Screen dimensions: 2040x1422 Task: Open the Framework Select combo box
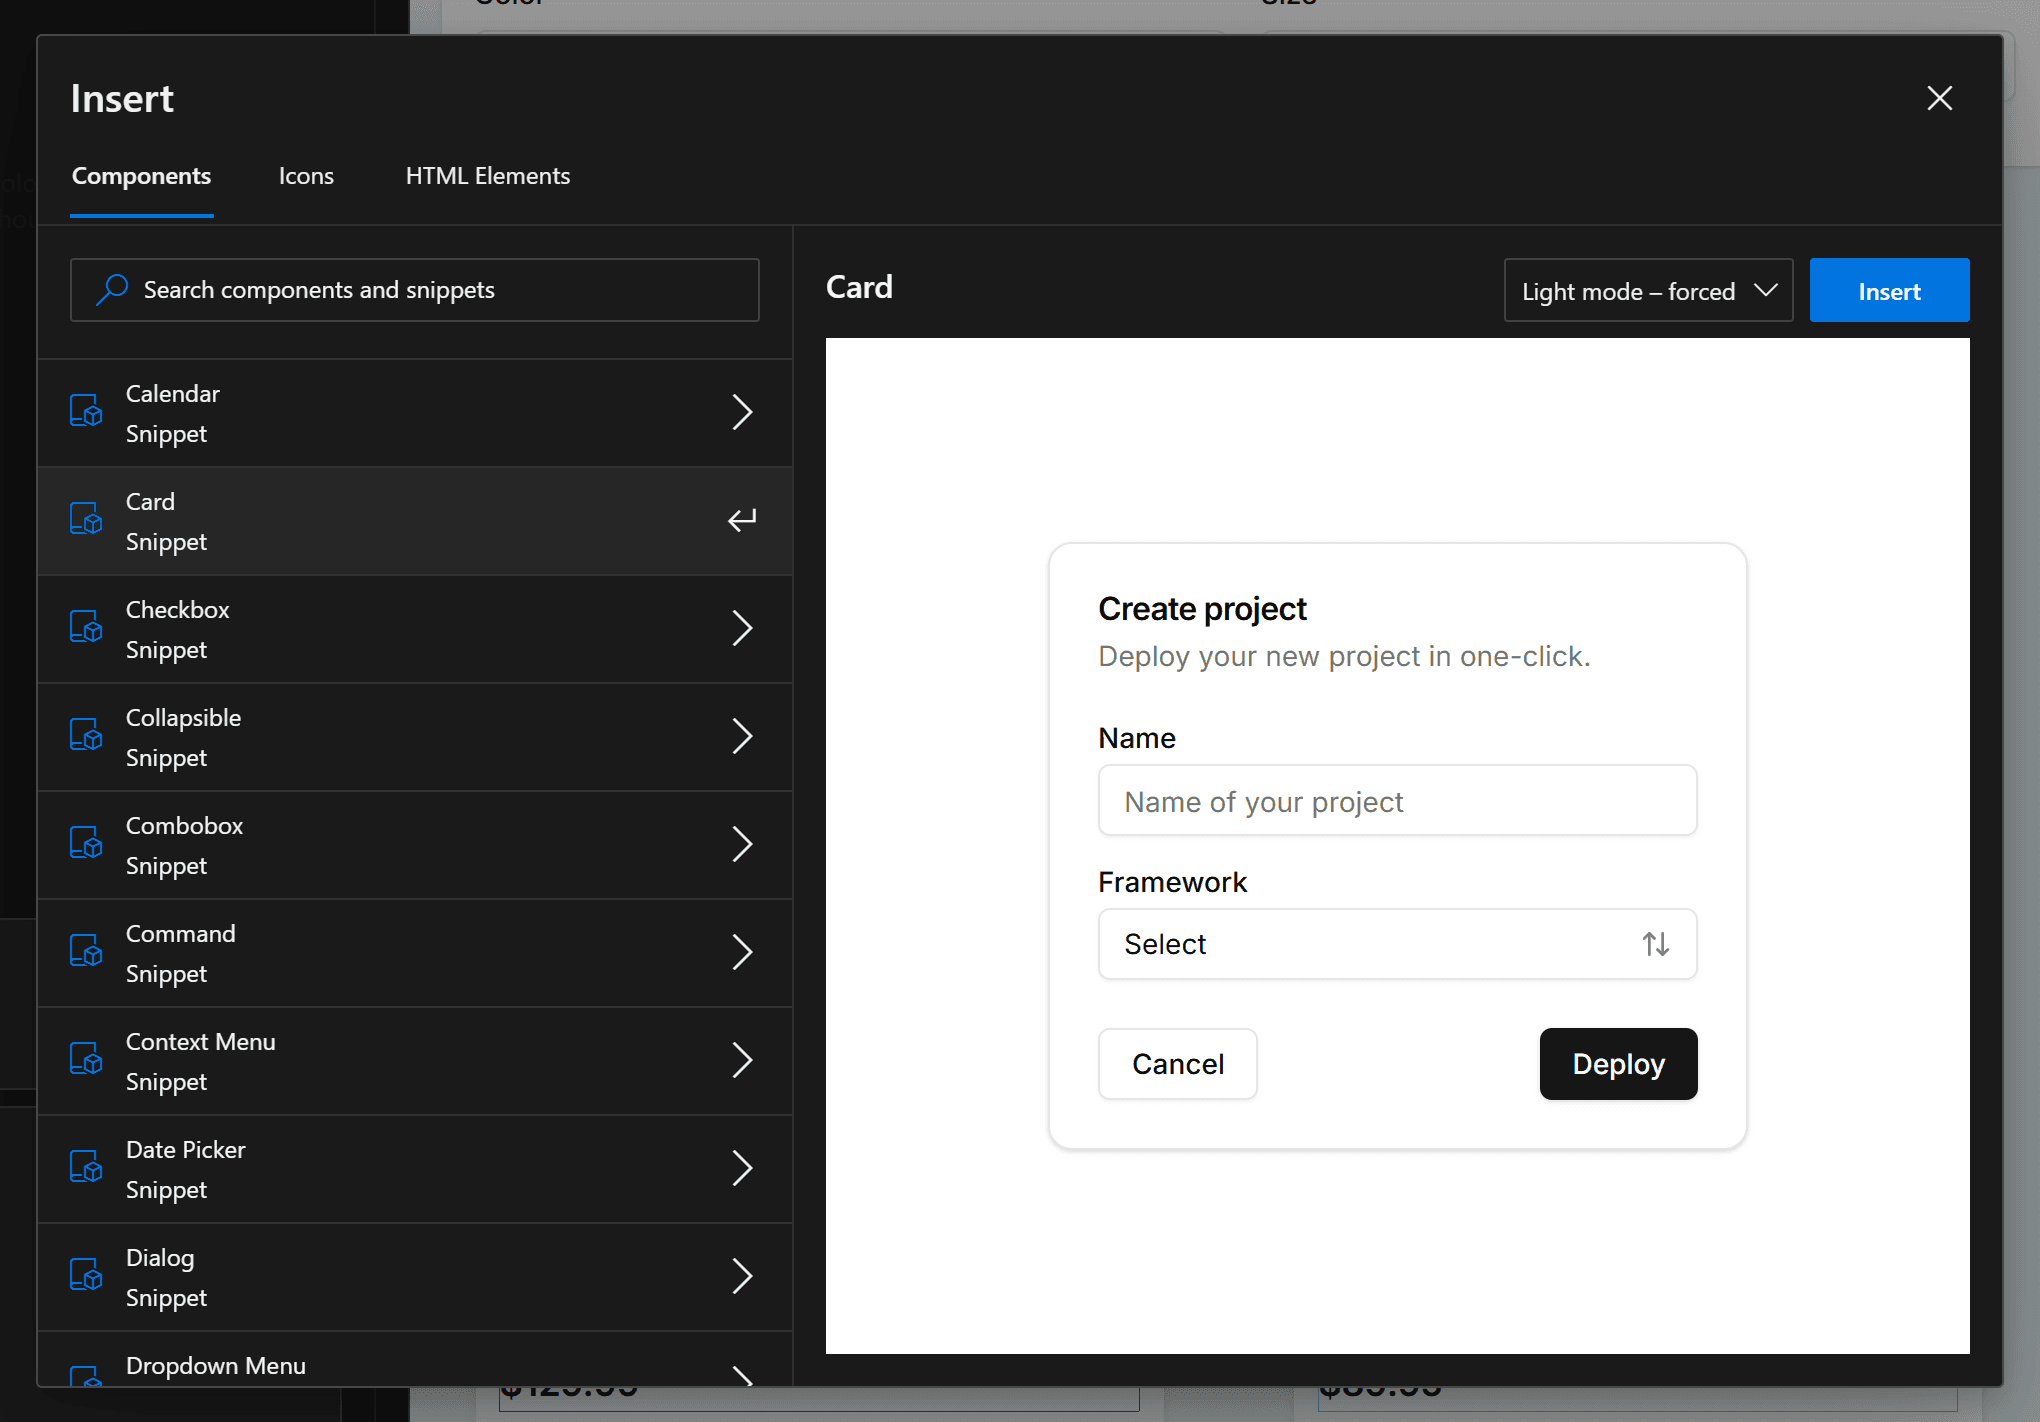point(1397,944)
